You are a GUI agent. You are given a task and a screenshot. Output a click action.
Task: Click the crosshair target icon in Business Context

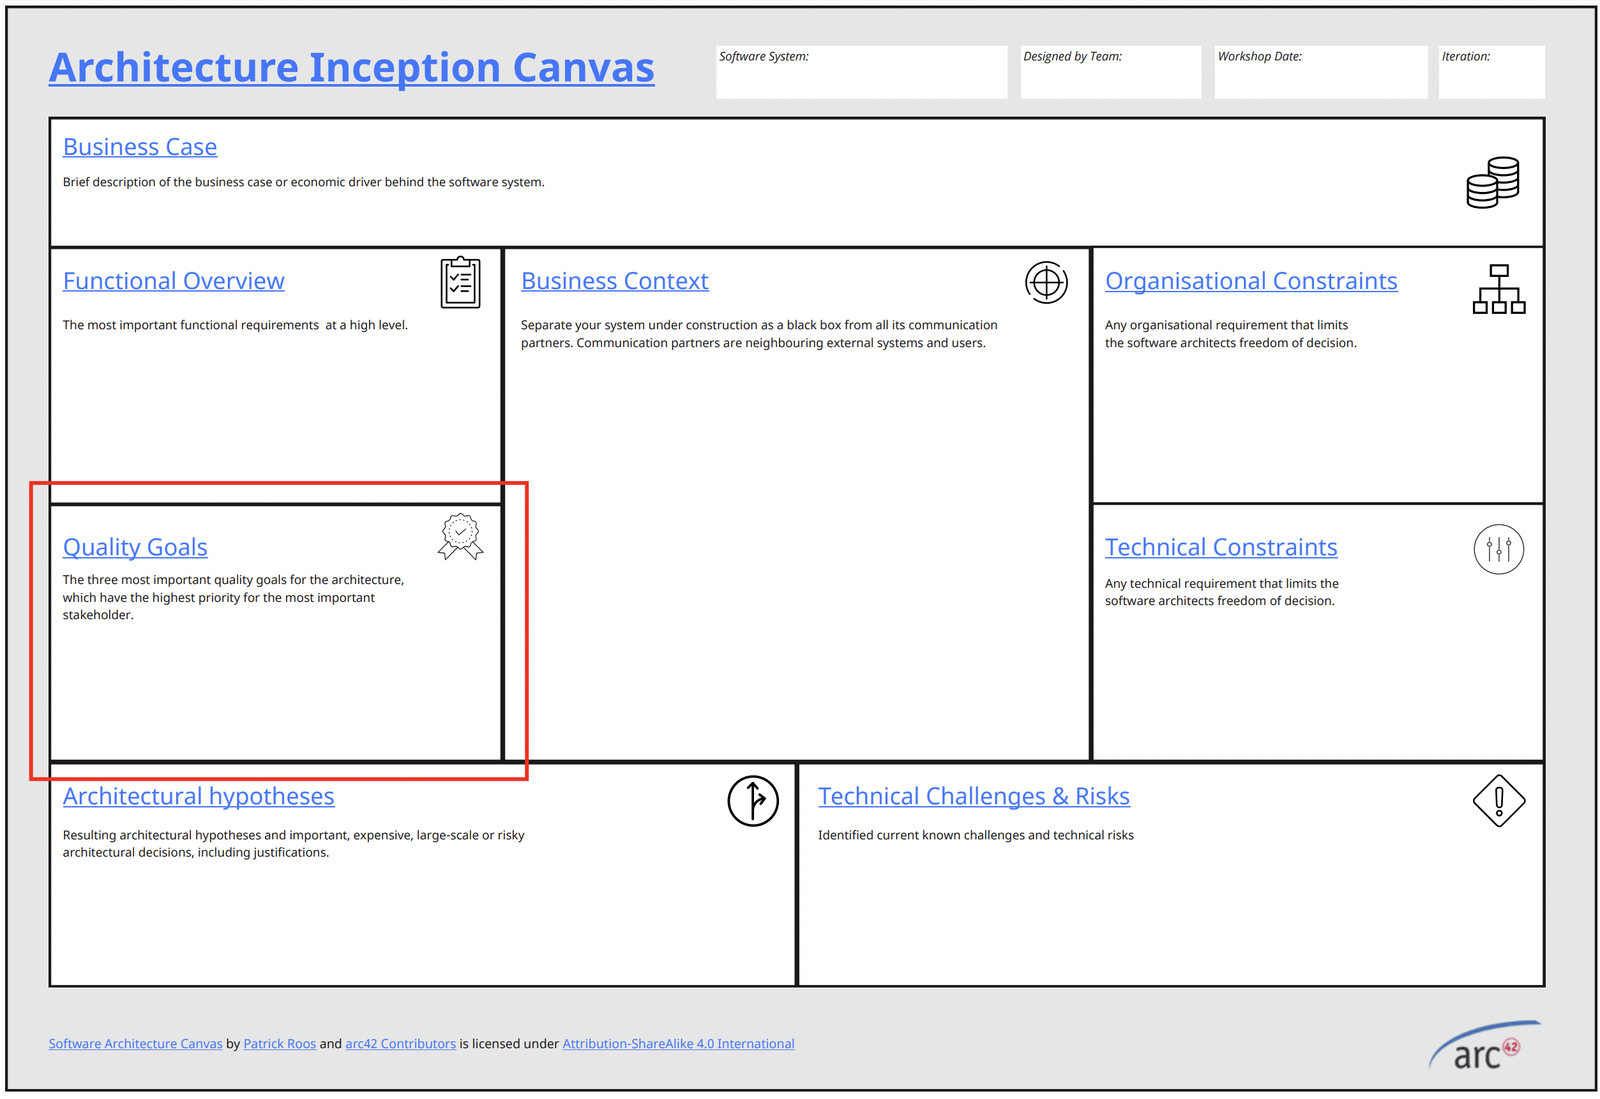(x=1046, y=283)
